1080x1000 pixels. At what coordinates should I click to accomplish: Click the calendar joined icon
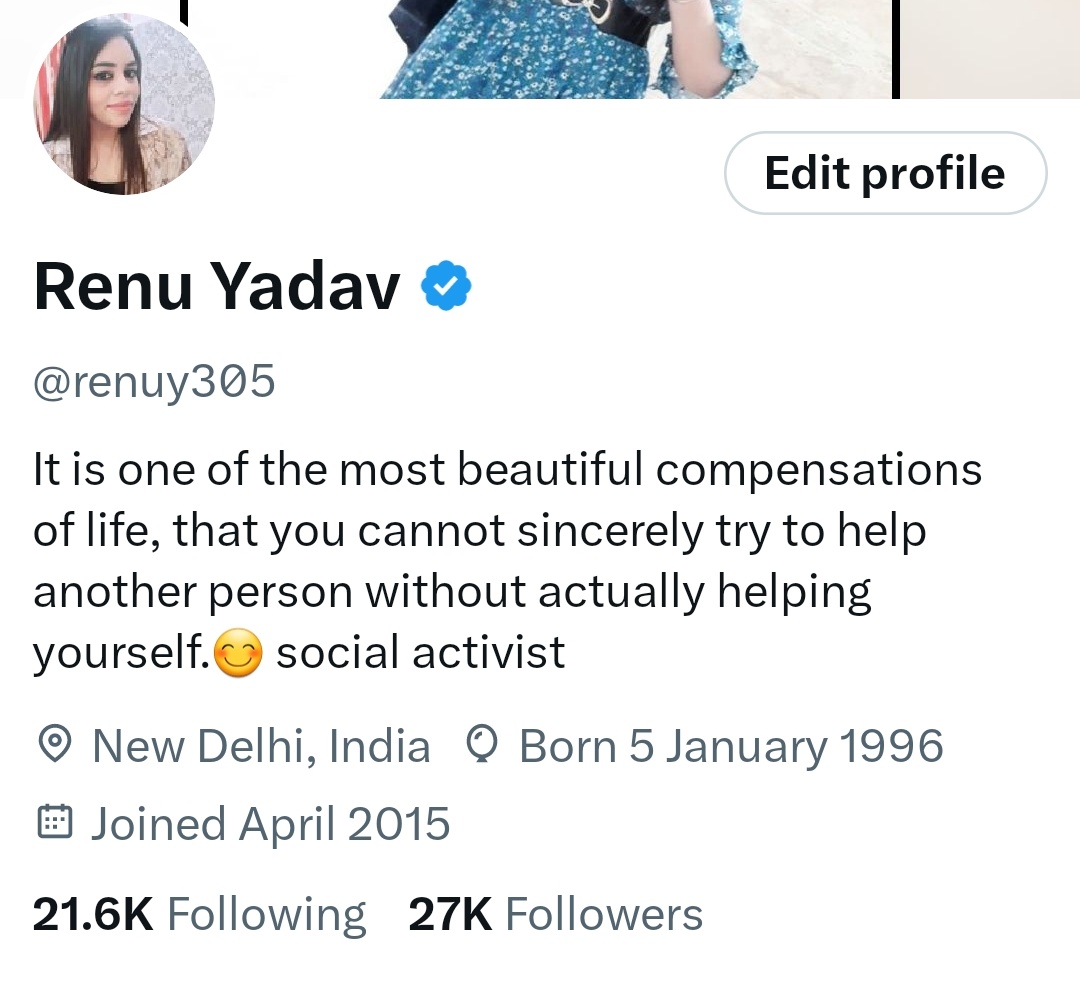click(54, 822)
